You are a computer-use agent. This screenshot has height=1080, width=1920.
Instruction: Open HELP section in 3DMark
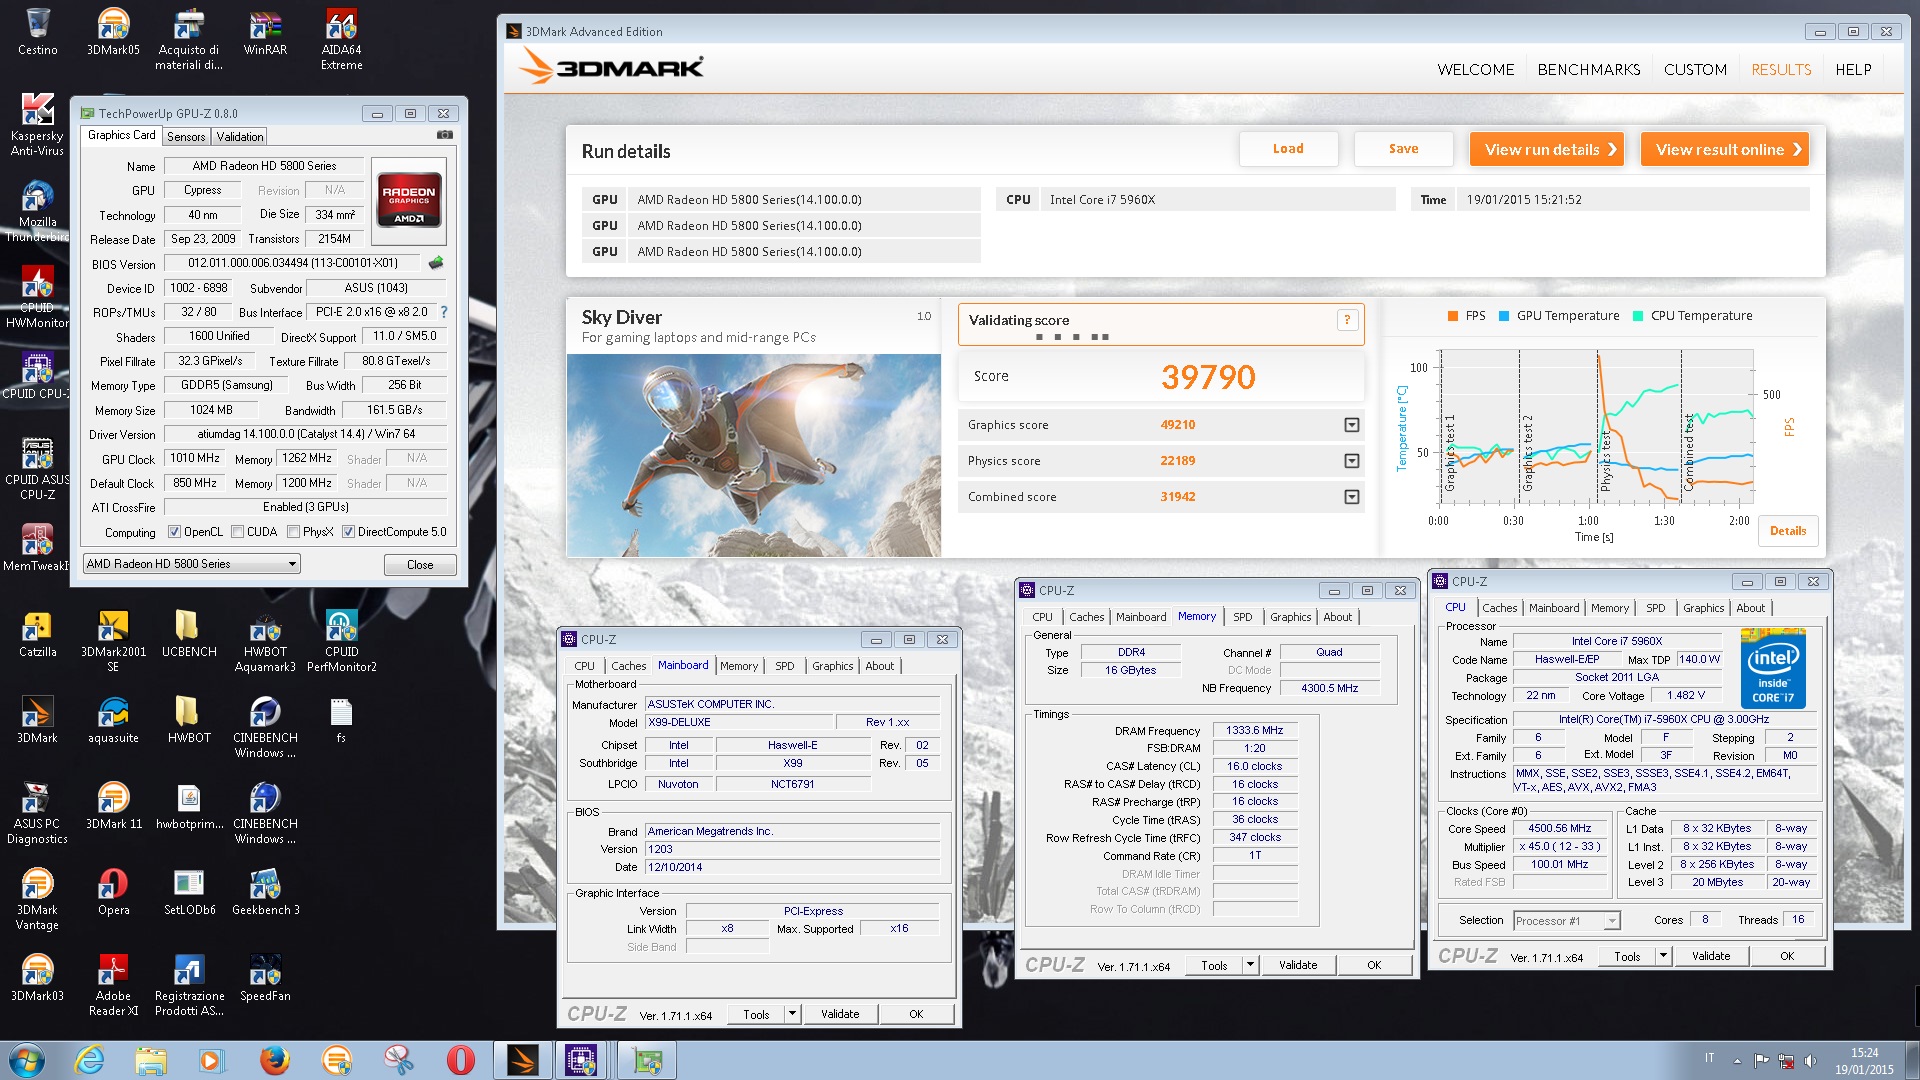click(1853, 70)
